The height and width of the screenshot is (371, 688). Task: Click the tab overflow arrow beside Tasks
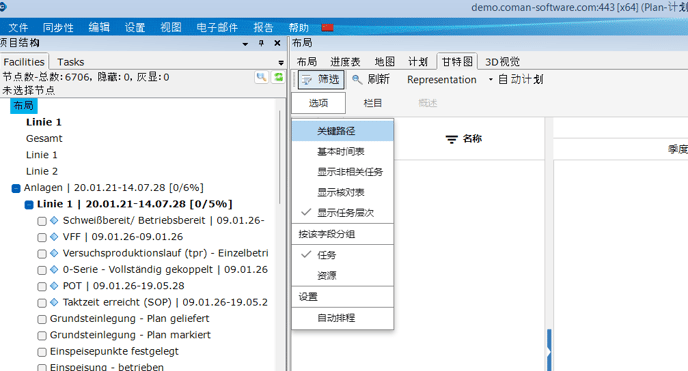click(x=281, y=63)
